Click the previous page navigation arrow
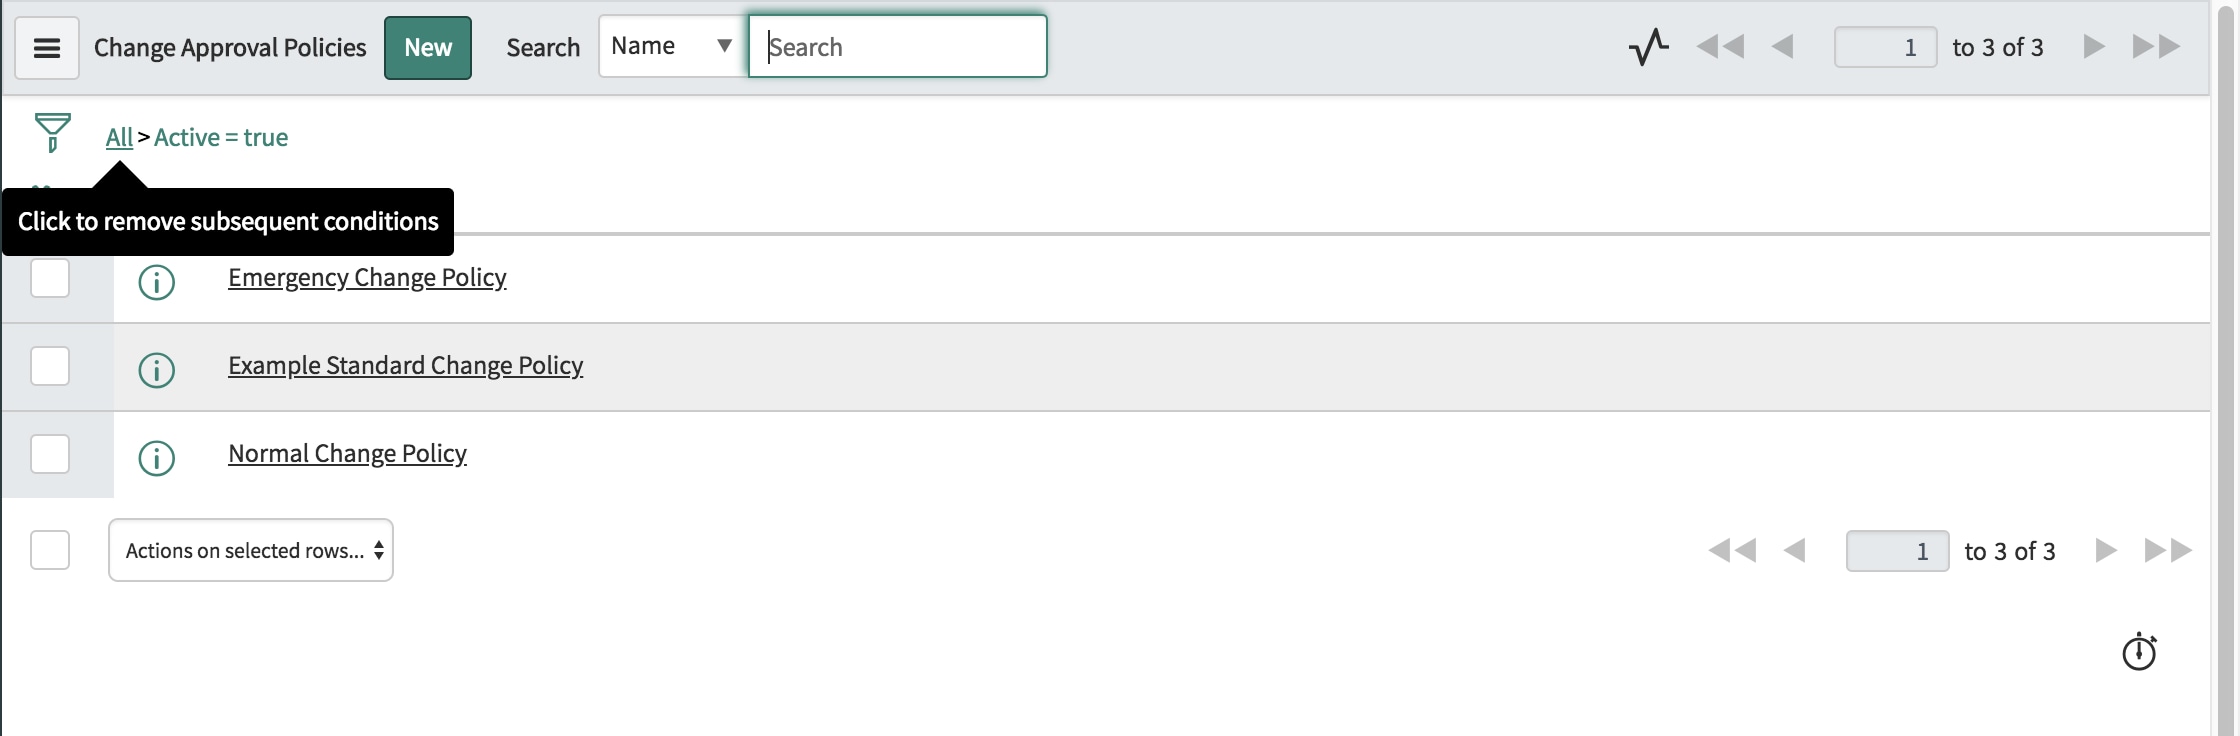2240x736 pixels. (x=1783, y=46)
